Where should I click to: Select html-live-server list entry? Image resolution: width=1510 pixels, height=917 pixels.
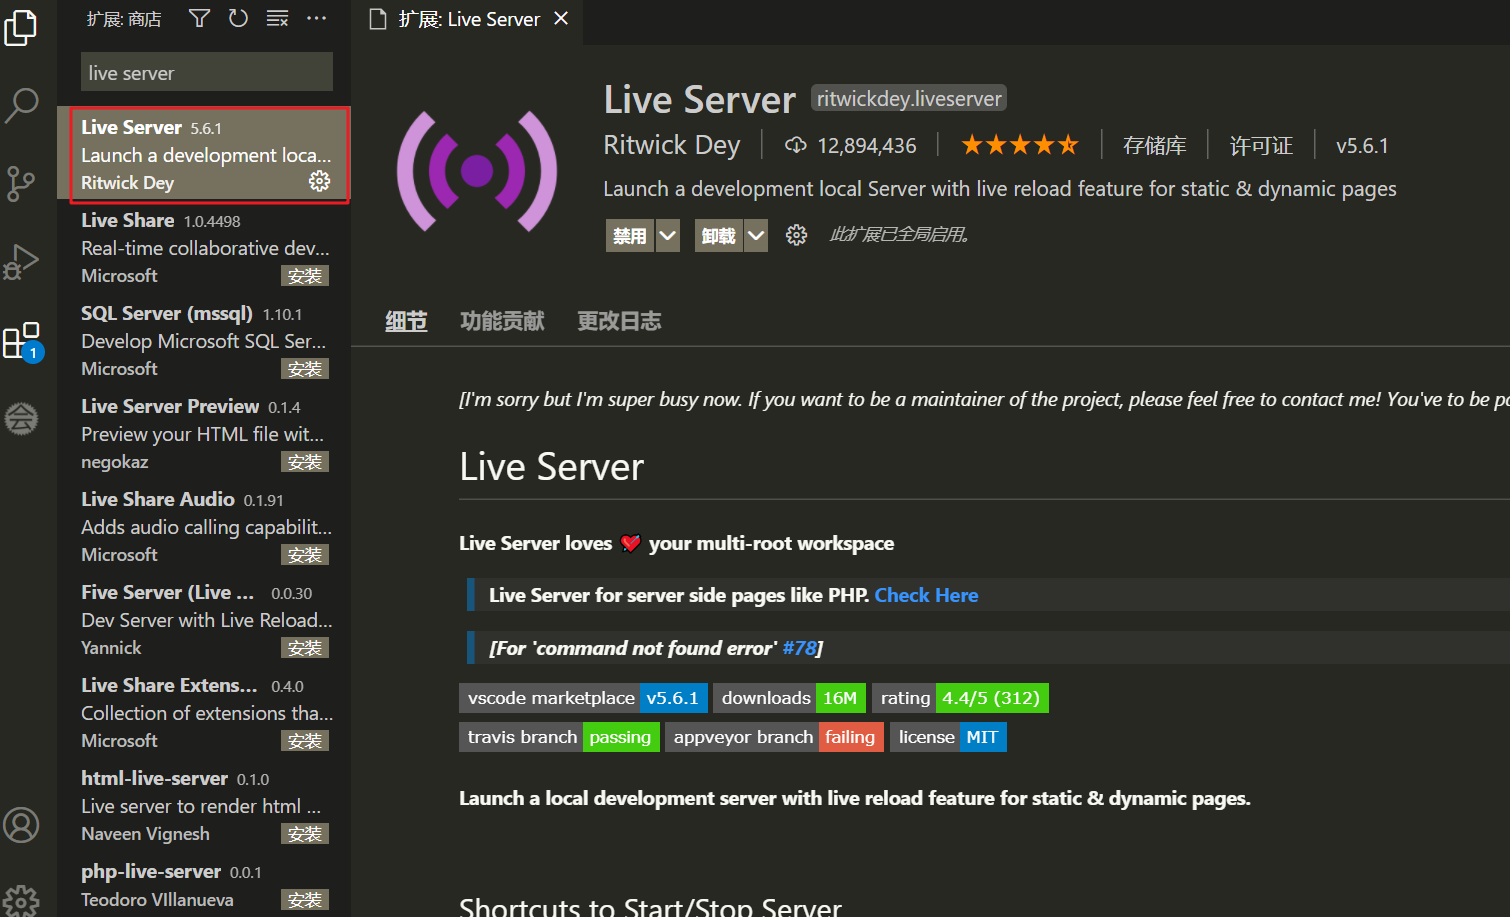pyautogui.click(x=204, y=806)
